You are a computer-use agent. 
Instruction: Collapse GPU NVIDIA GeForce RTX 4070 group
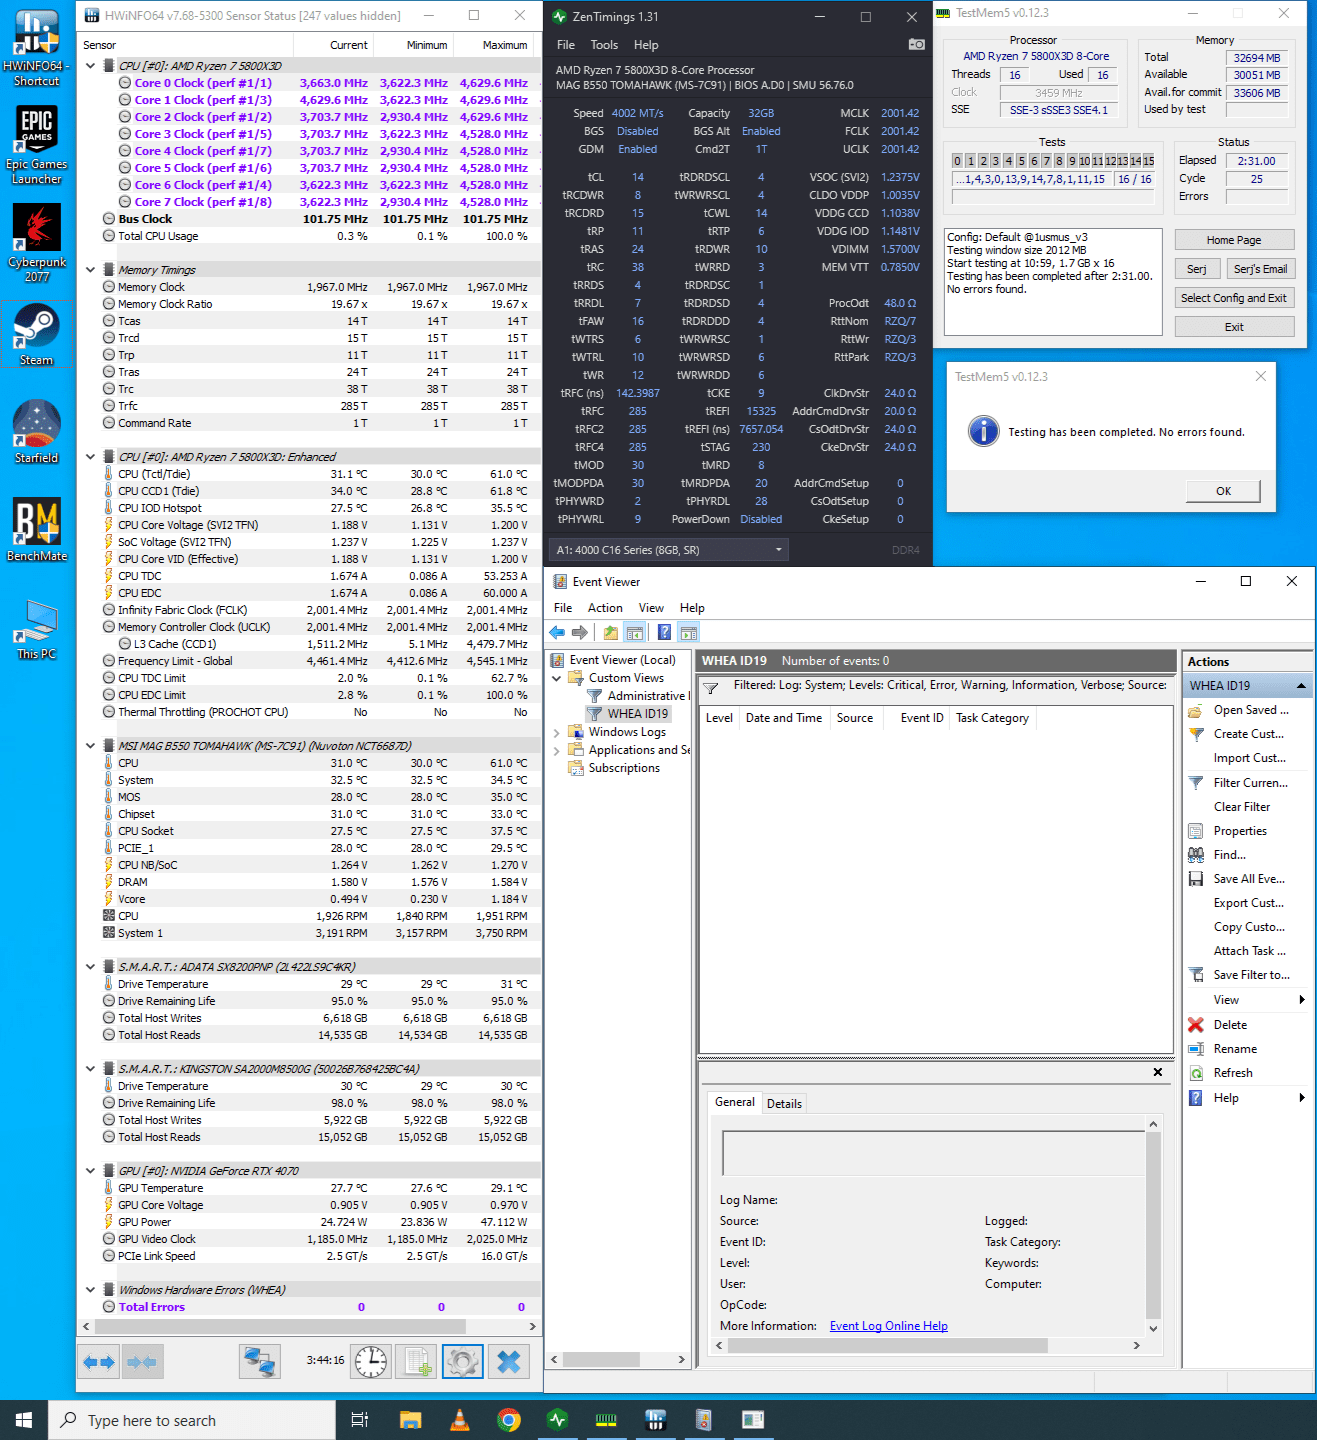point(91,1171)
